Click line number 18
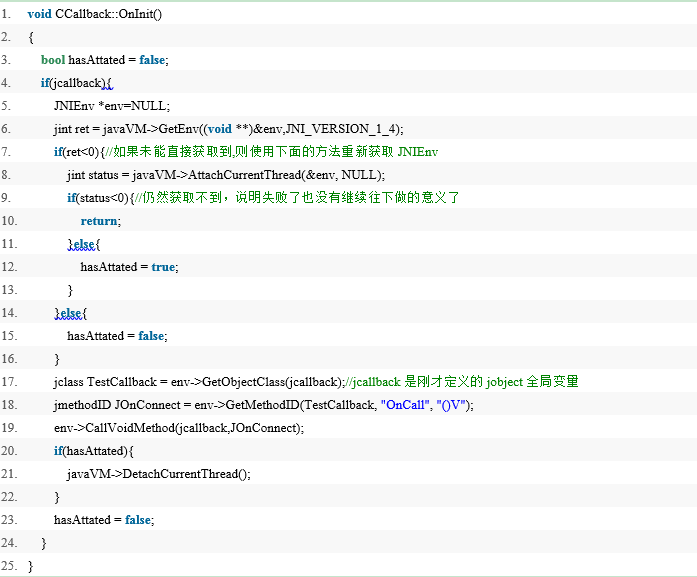 (x=9, y=405)
